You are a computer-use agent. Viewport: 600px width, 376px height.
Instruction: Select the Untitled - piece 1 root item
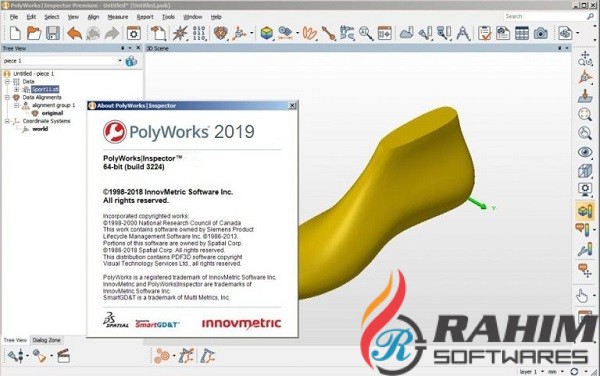(x=33, y=73)
